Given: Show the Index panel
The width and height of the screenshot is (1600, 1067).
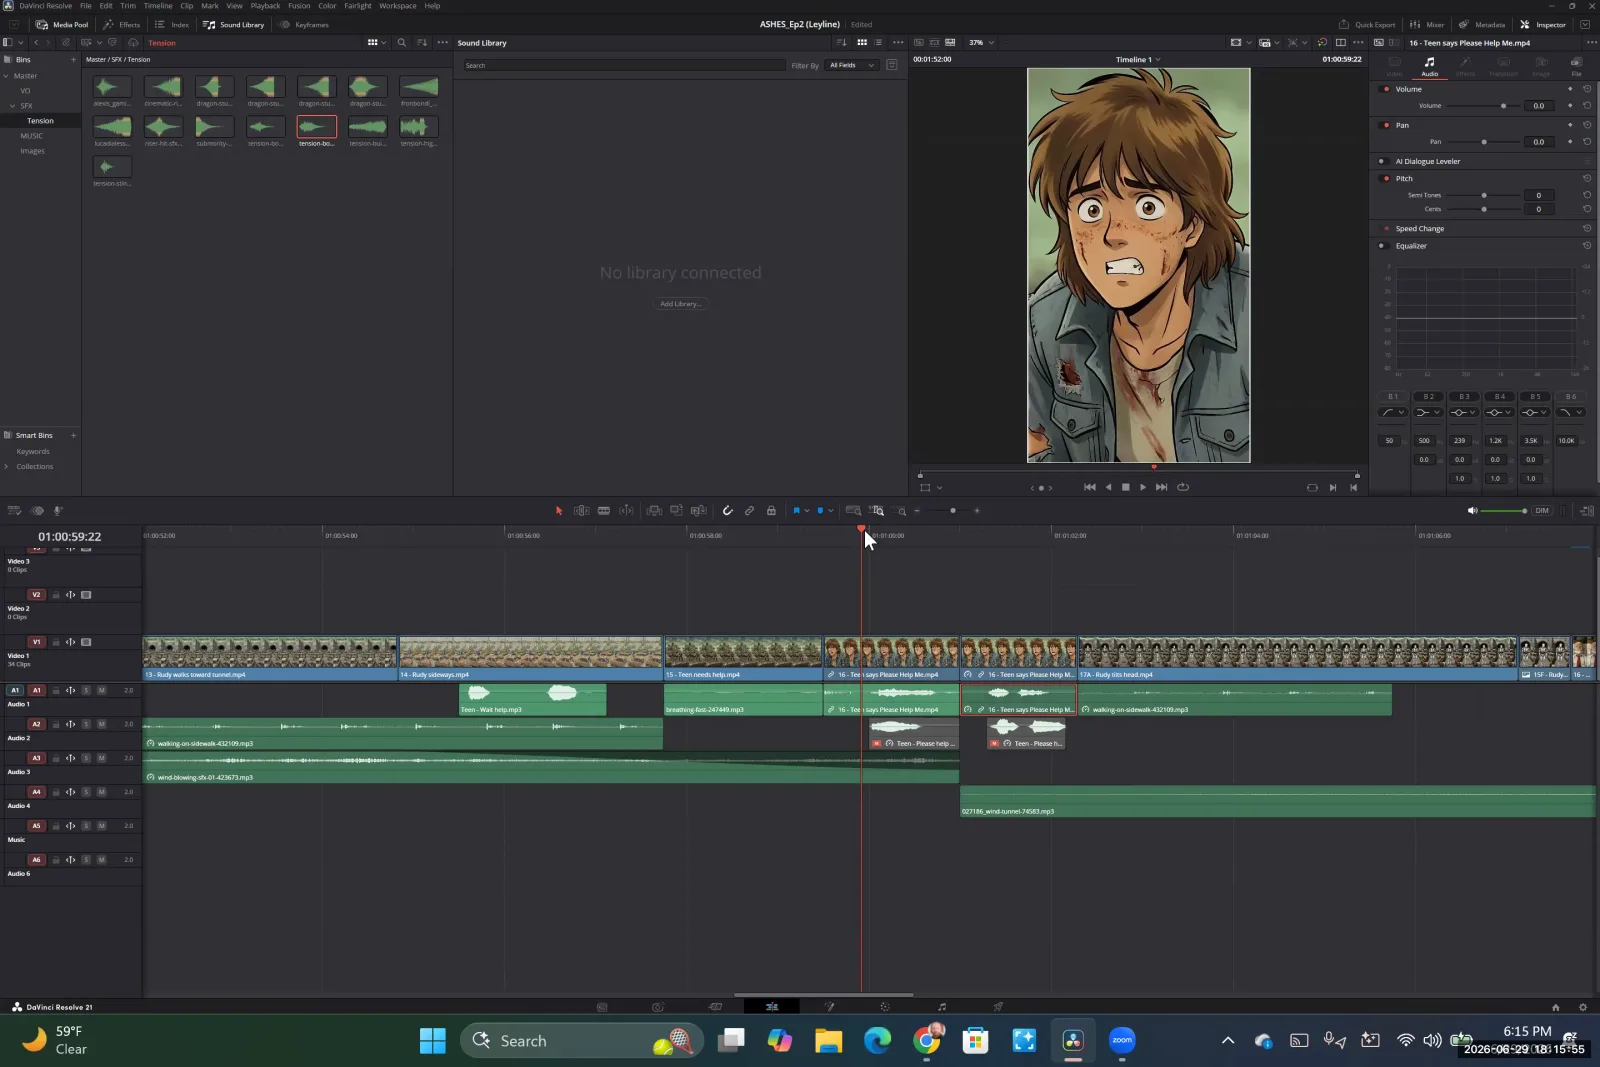Looking at the screenshot, I should 172,24.
